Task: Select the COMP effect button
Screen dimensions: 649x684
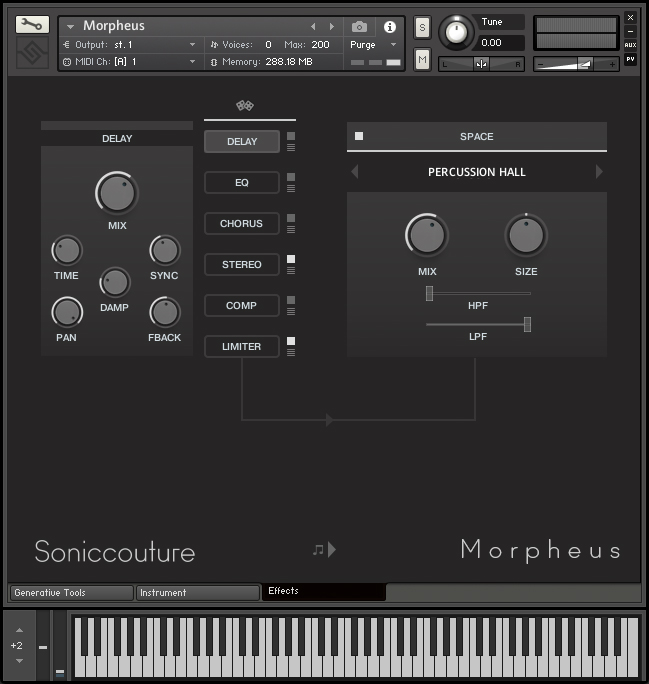Action: click(242, 305)
